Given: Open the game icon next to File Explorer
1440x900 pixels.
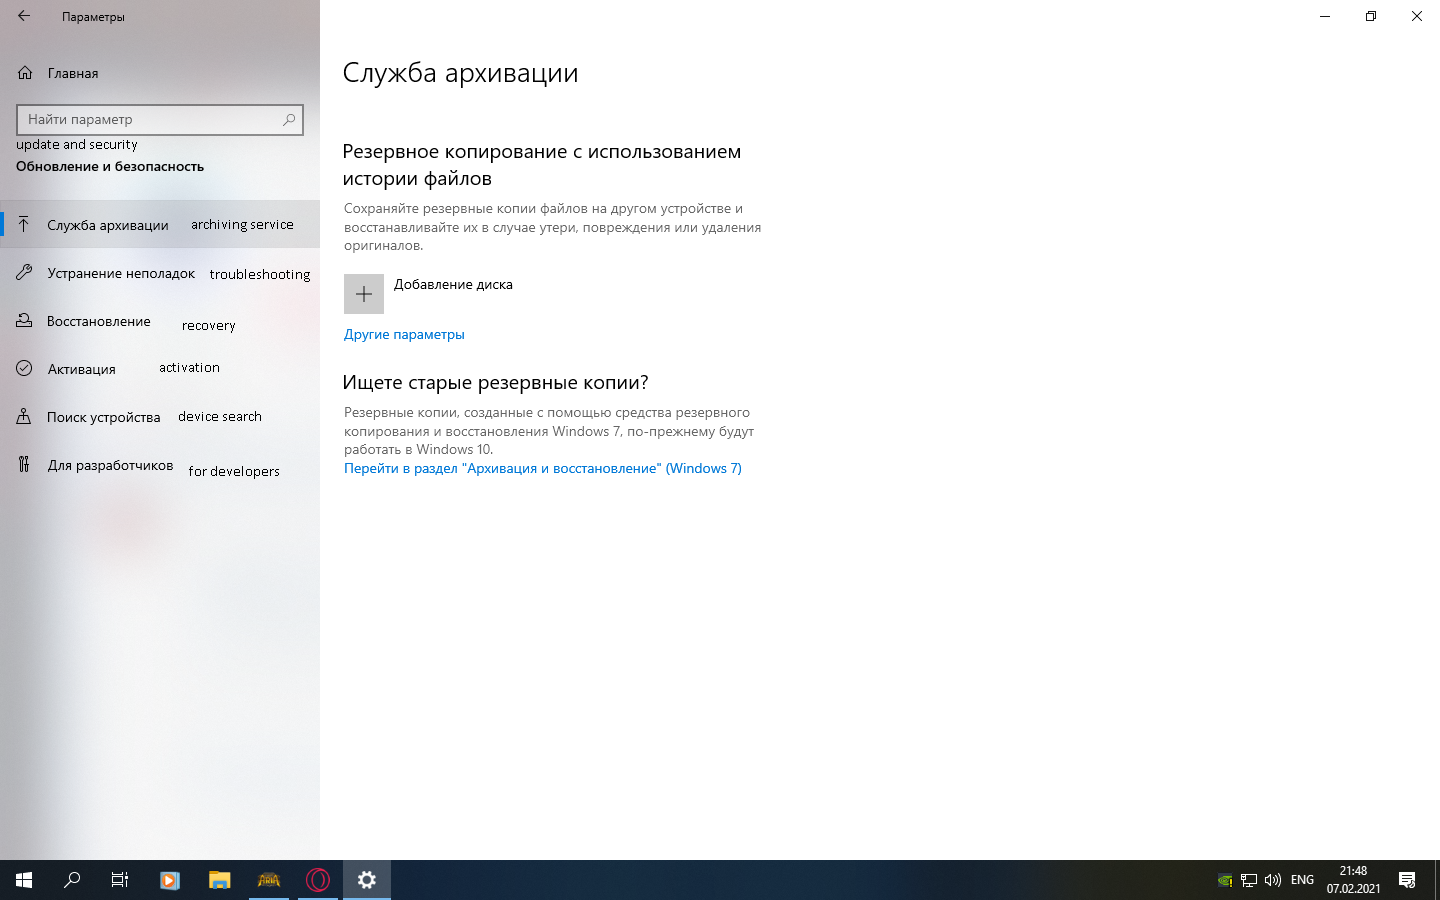Looking at the screenshot, I should (x=269, y=880).
